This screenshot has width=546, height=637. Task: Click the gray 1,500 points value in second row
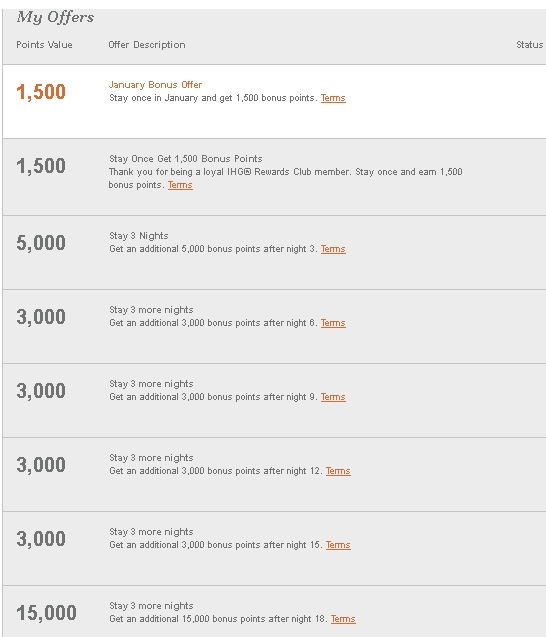click(x=41, y=166)
